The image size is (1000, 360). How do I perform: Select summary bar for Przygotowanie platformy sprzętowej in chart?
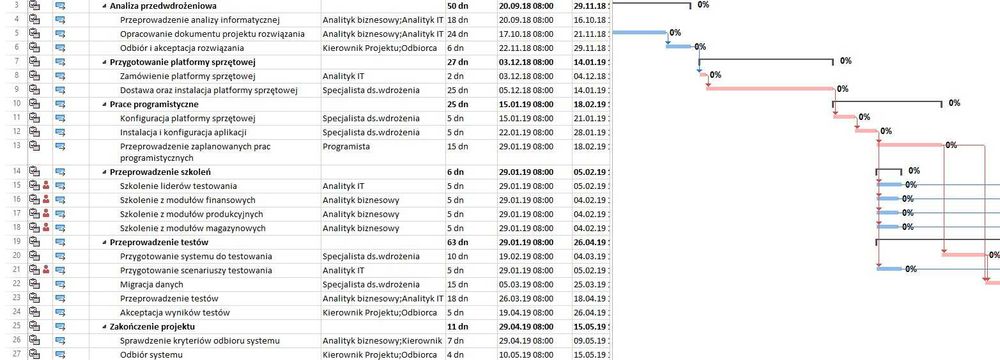click(x=766, y=61)
